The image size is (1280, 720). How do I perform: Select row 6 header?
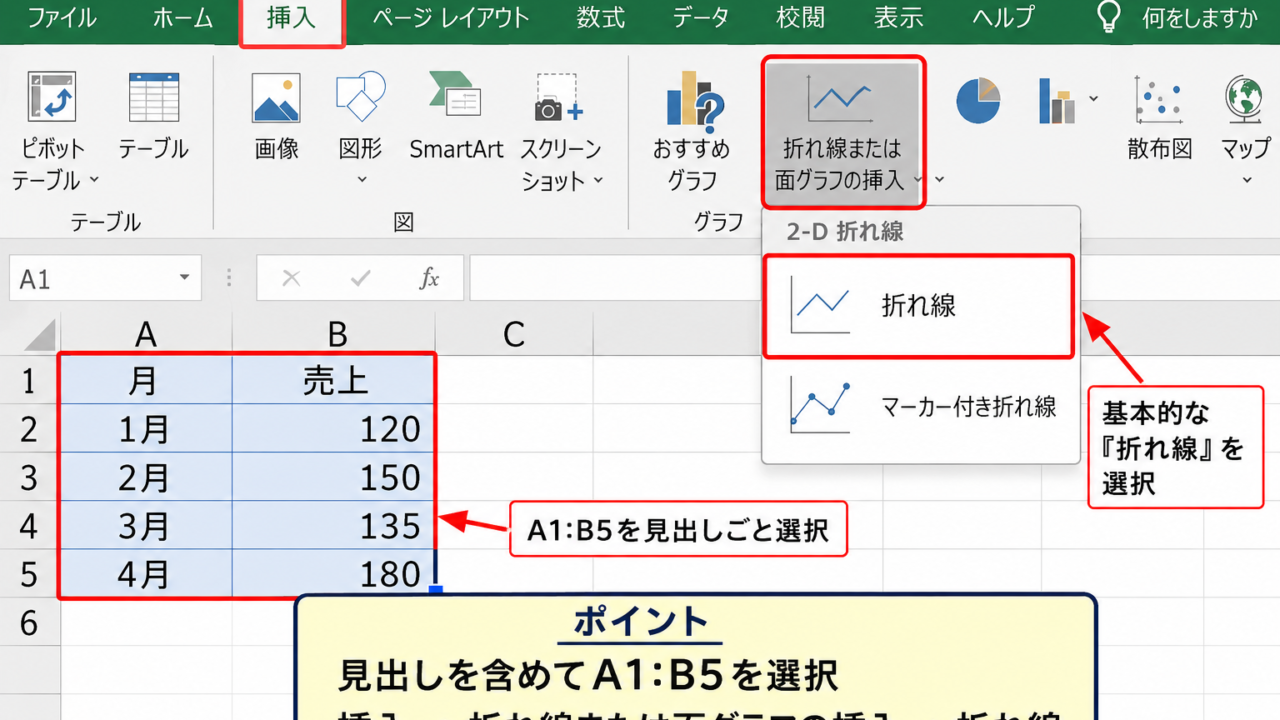coord(28,623)
